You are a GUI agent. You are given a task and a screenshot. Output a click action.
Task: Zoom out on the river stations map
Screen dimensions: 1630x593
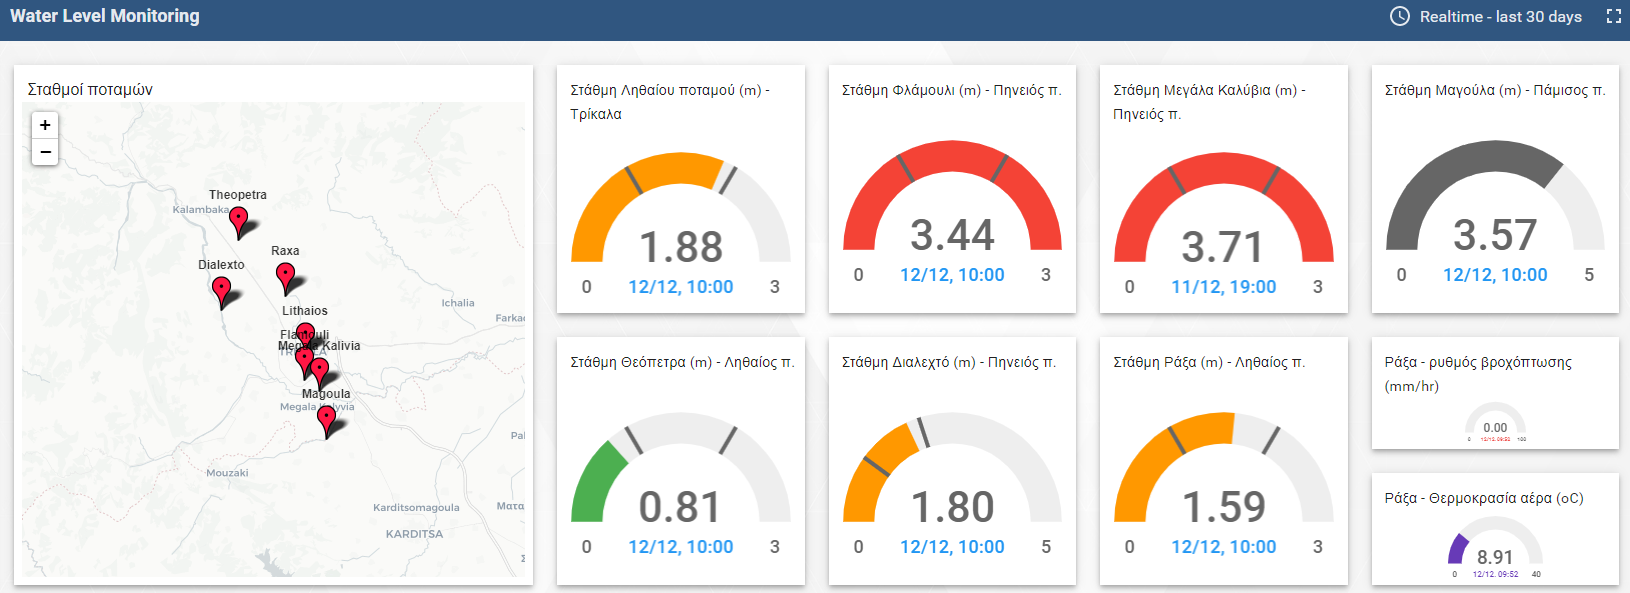pyautogui.click(x=45, y=152)
